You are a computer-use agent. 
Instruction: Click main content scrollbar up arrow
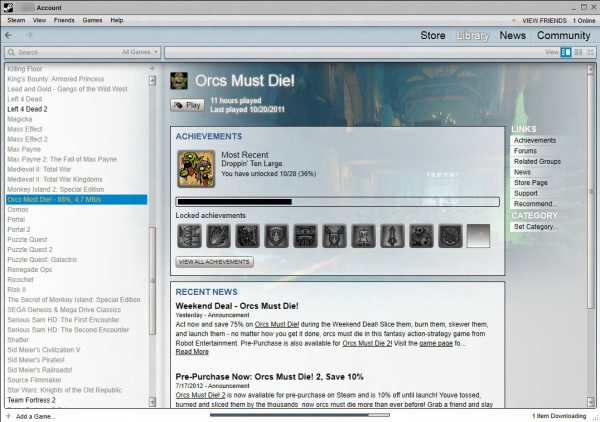point(590,69)
